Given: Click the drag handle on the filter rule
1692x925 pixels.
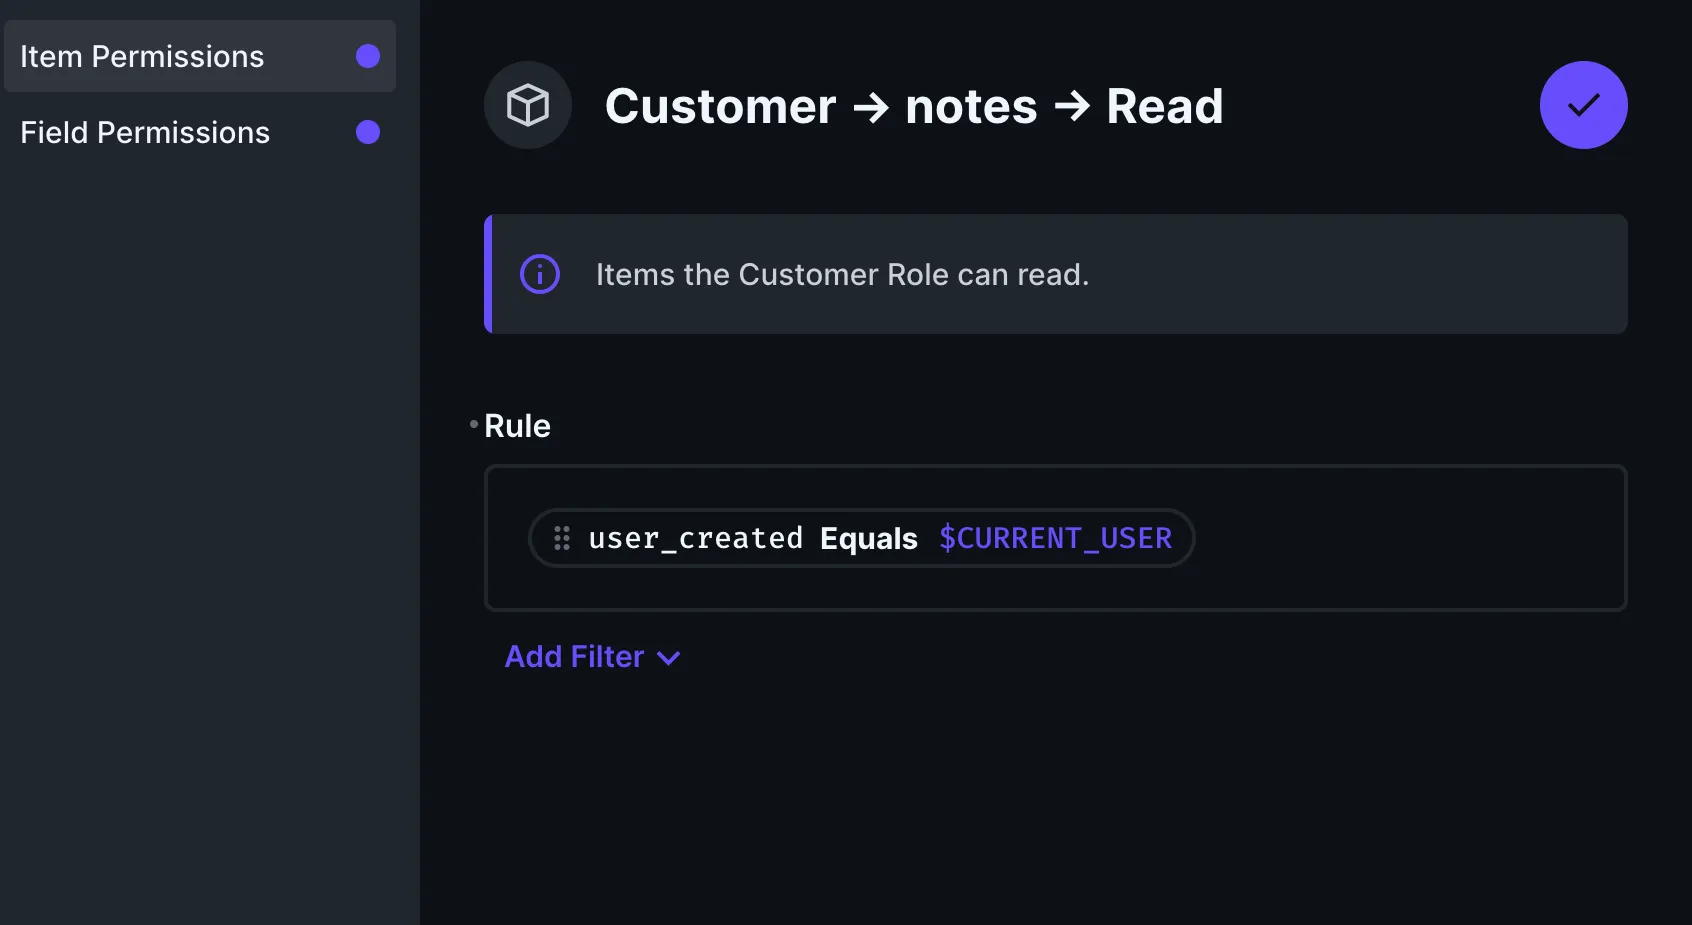Looking at the screenshot, I should pyautogui.click(x=562, y=538).
